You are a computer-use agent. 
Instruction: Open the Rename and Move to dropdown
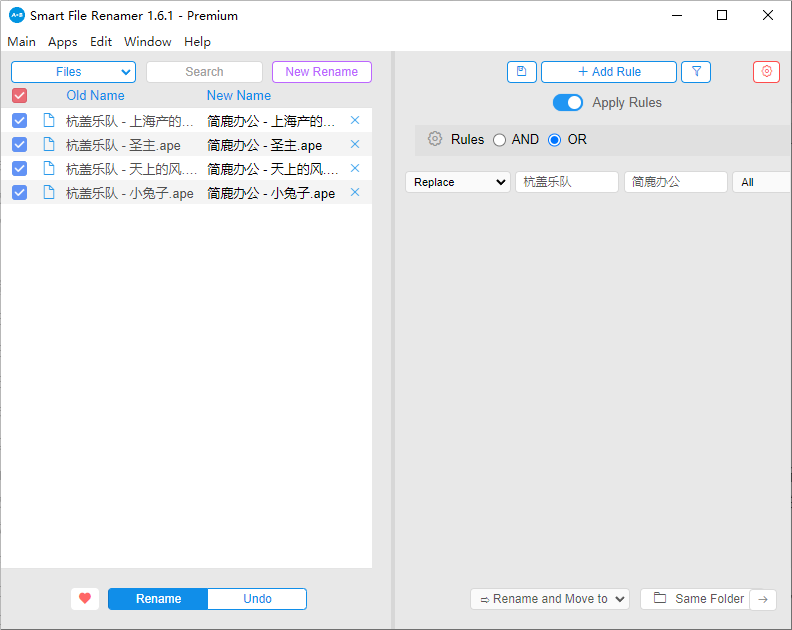pos(549,599)
